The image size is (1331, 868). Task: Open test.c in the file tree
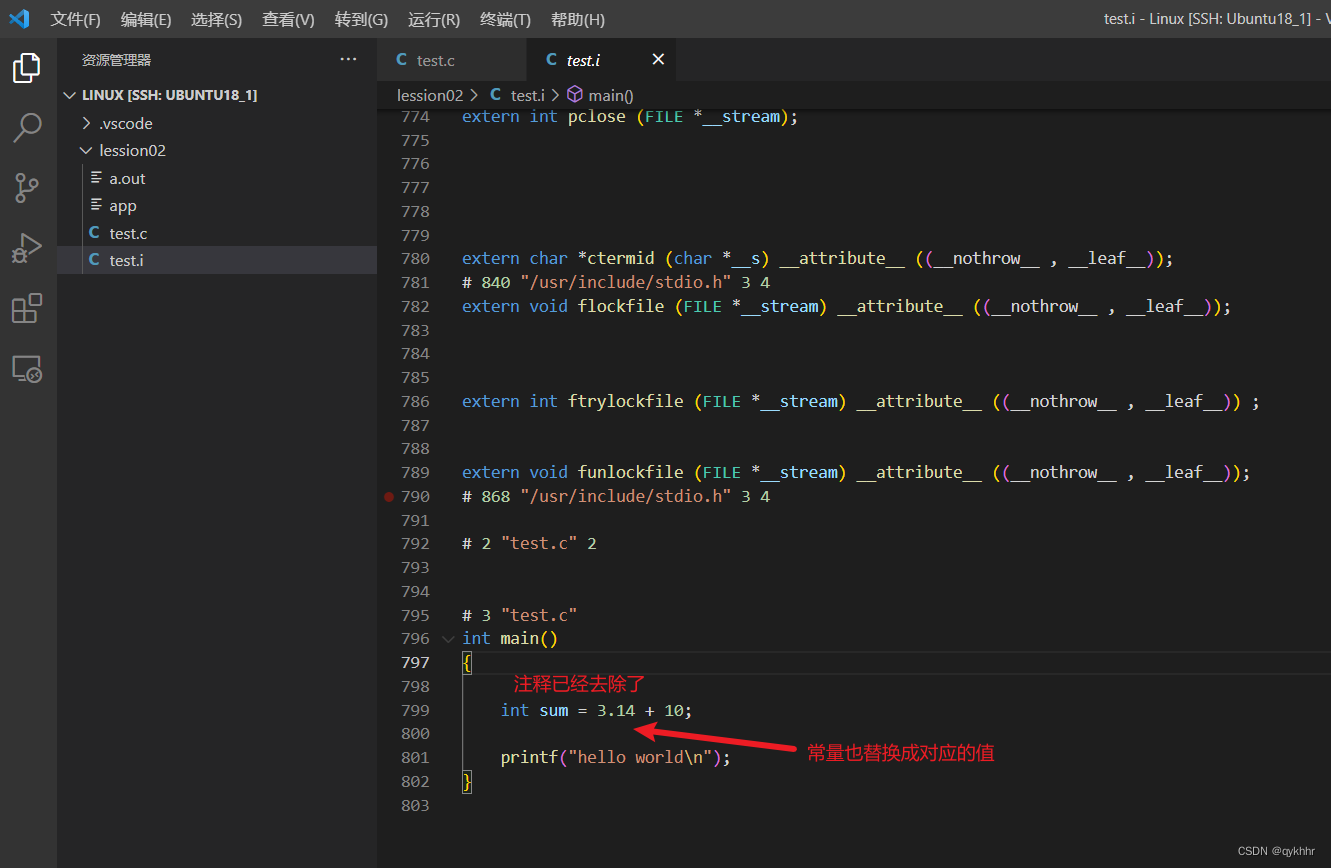click(217, 233)
